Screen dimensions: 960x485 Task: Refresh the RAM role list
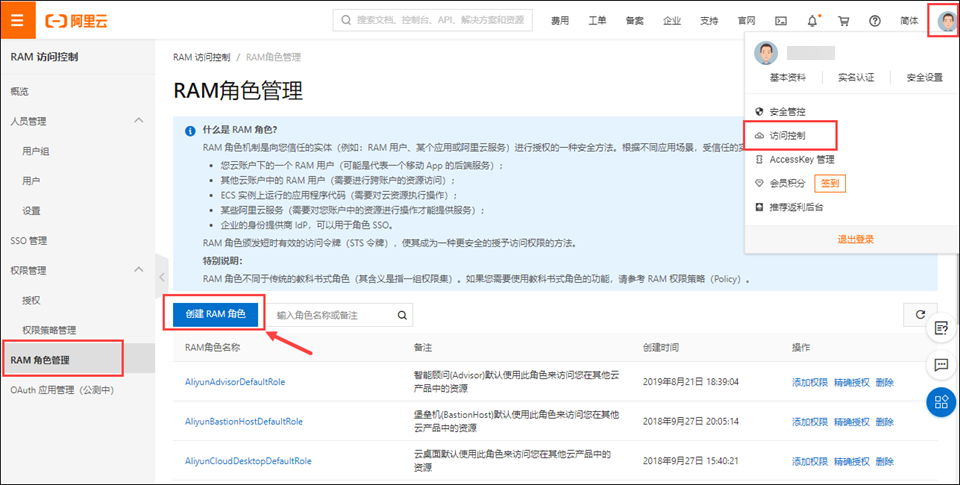click(x=919, y=315)
